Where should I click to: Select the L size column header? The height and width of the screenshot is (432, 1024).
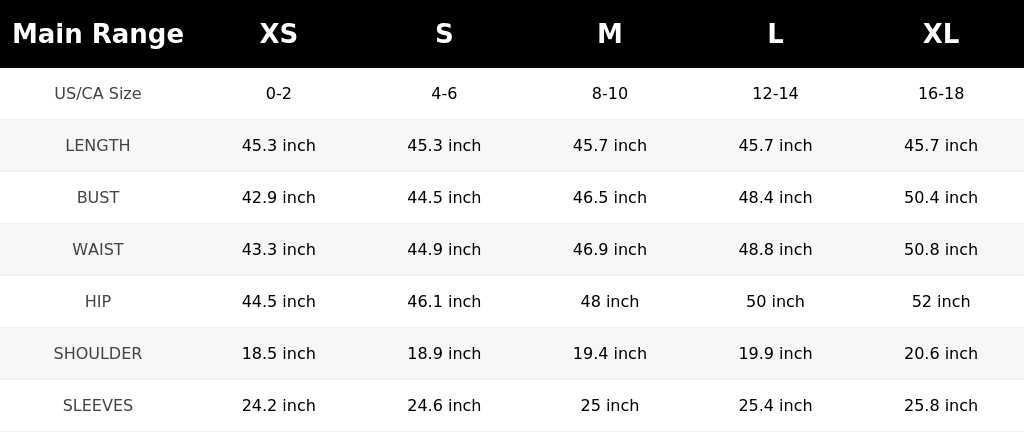coord(775,34)
